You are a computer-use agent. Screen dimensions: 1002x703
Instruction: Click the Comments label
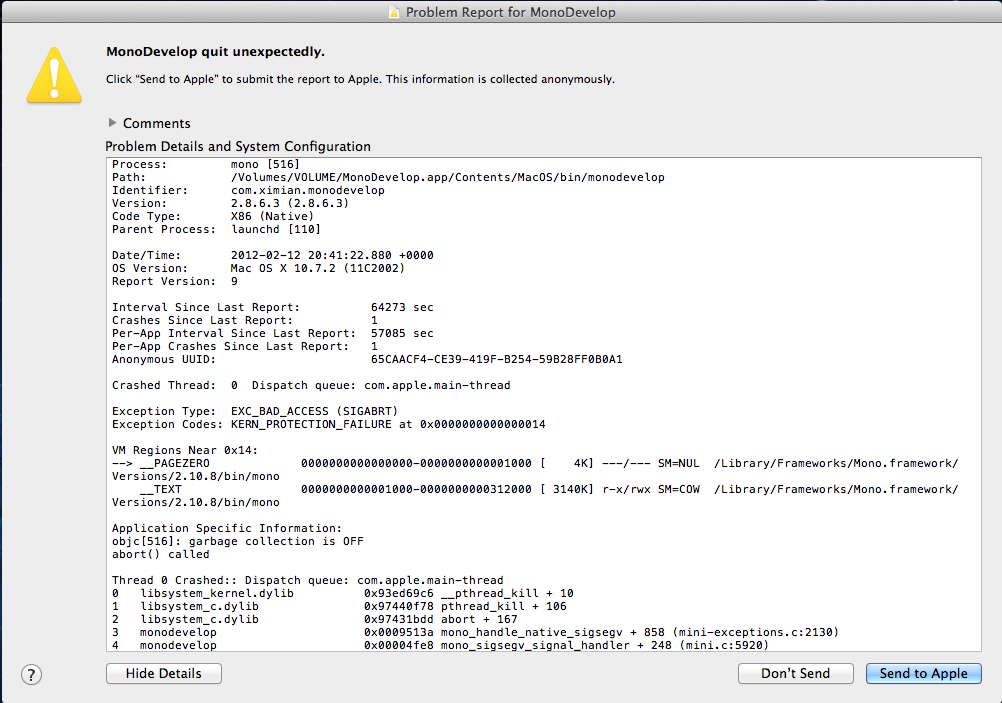tap(157, 123)
